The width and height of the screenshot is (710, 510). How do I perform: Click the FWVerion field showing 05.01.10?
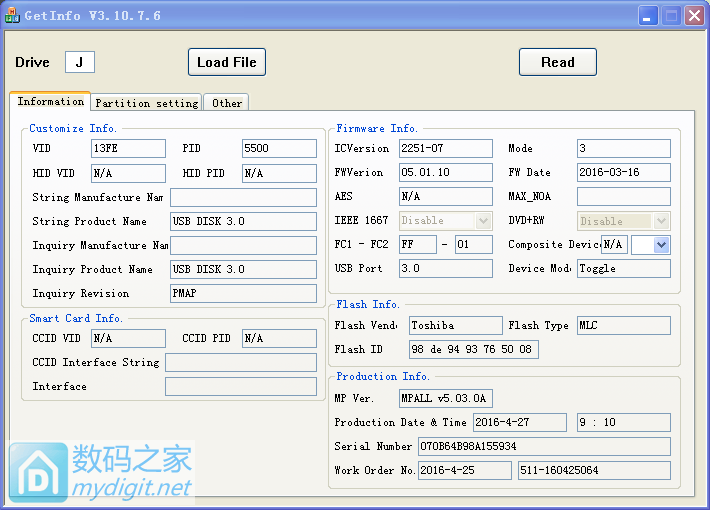446,173
